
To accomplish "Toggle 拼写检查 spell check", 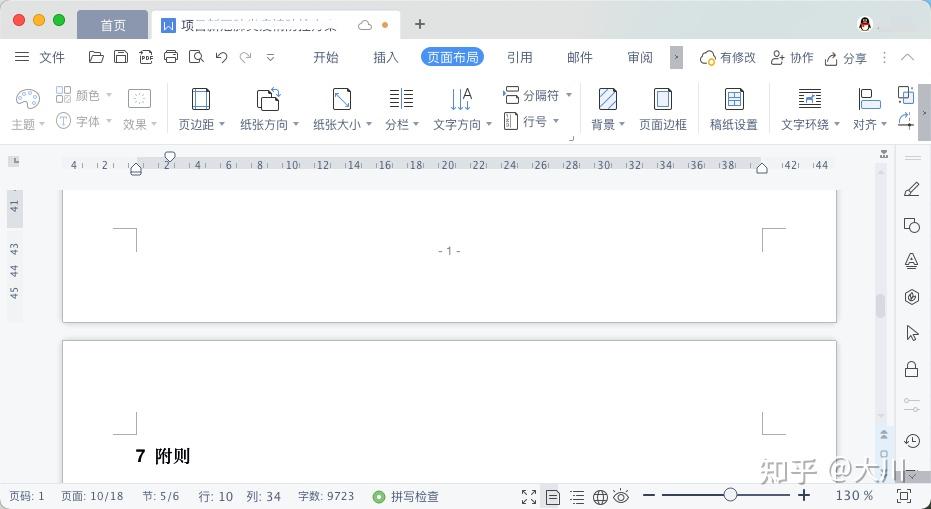I will click(x=406, y=496).
